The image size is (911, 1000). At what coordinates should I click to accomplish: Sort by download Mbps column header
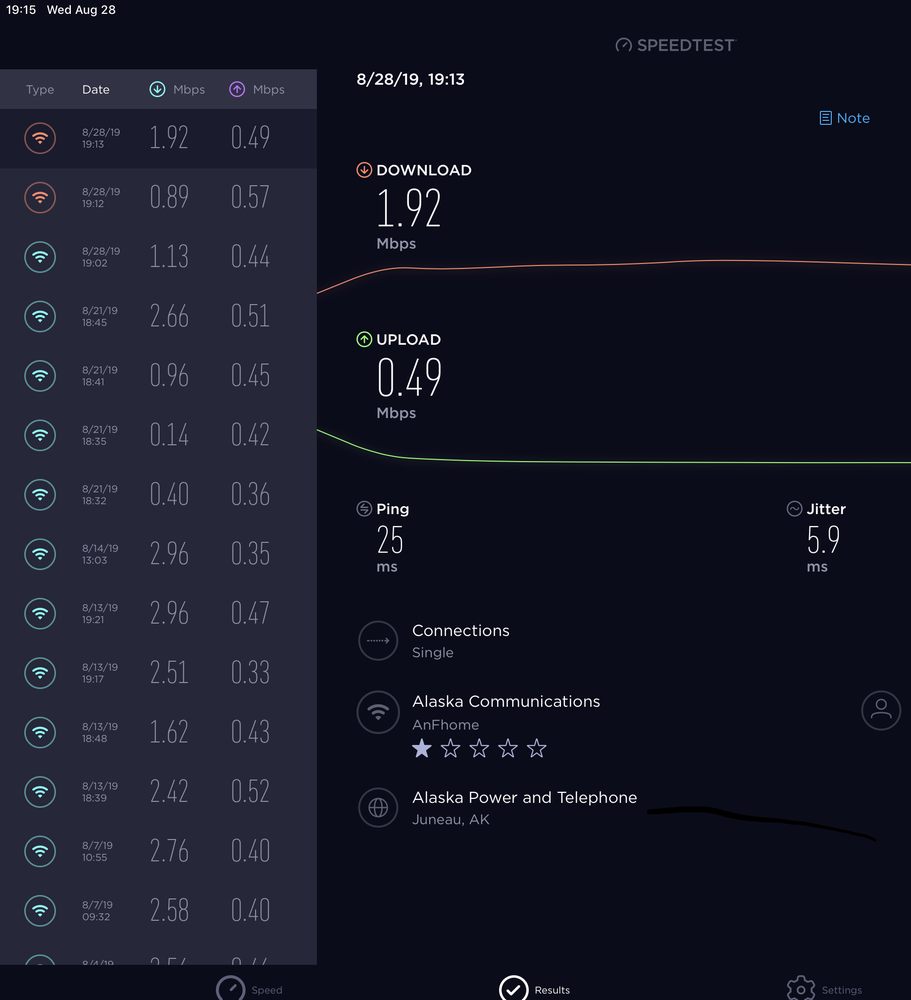point(177,89)
